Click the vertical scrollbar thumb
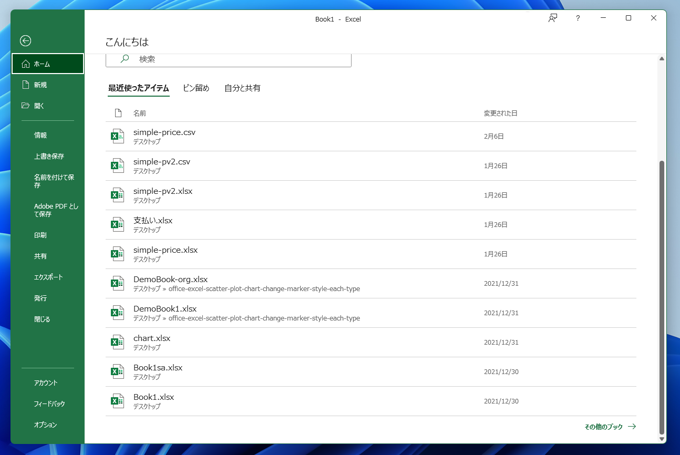The width and height of the screenshot is (680, 455). point(661,297)
